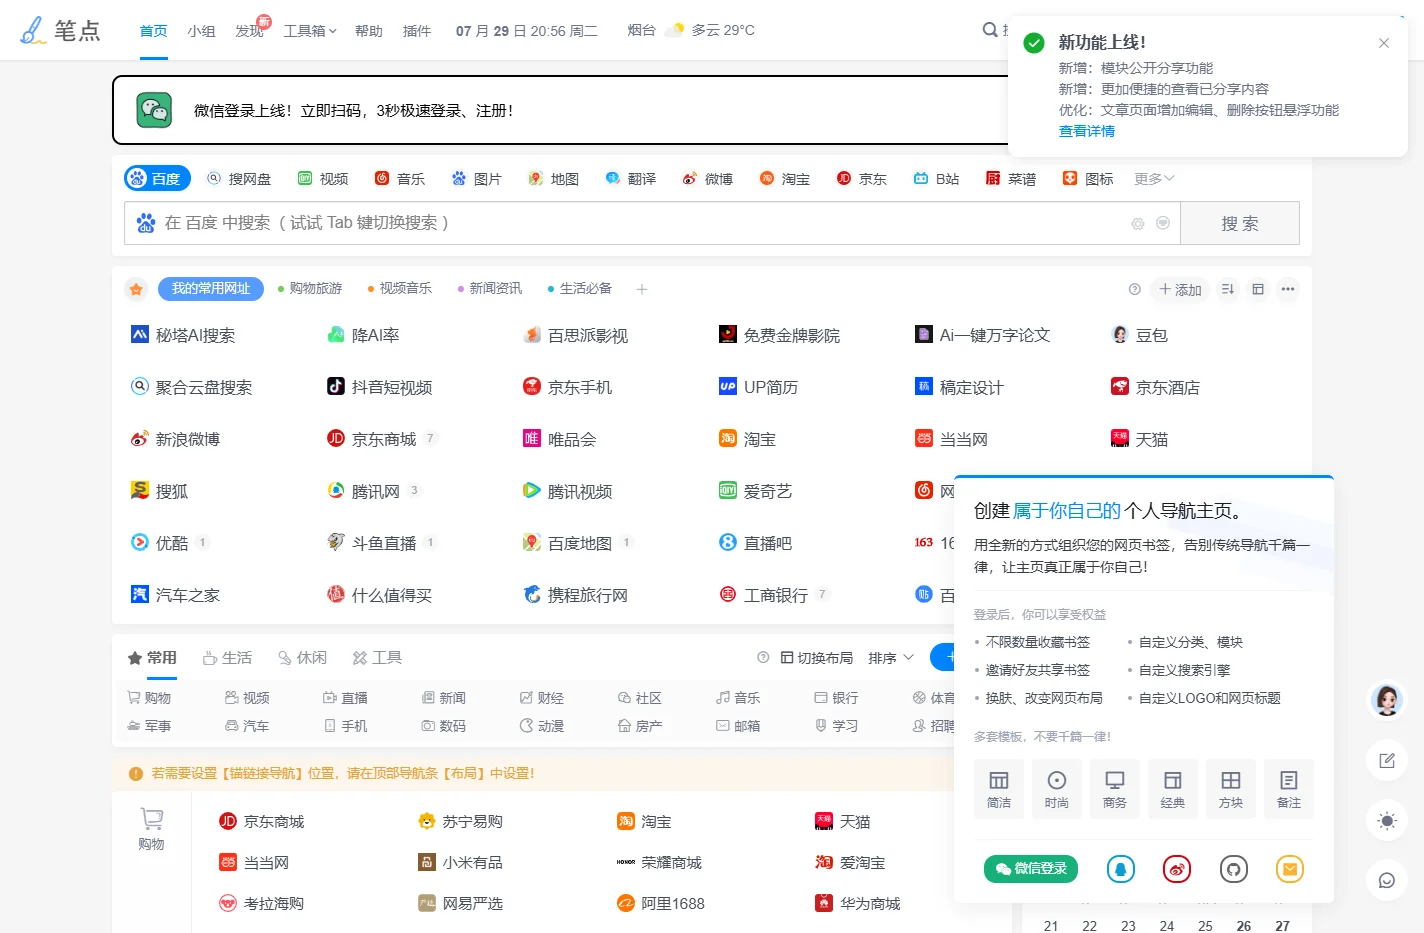This screenshot has width=1424, height=933.
Task: Open the 帮助 menu item
Action: (x=369, y=31)
